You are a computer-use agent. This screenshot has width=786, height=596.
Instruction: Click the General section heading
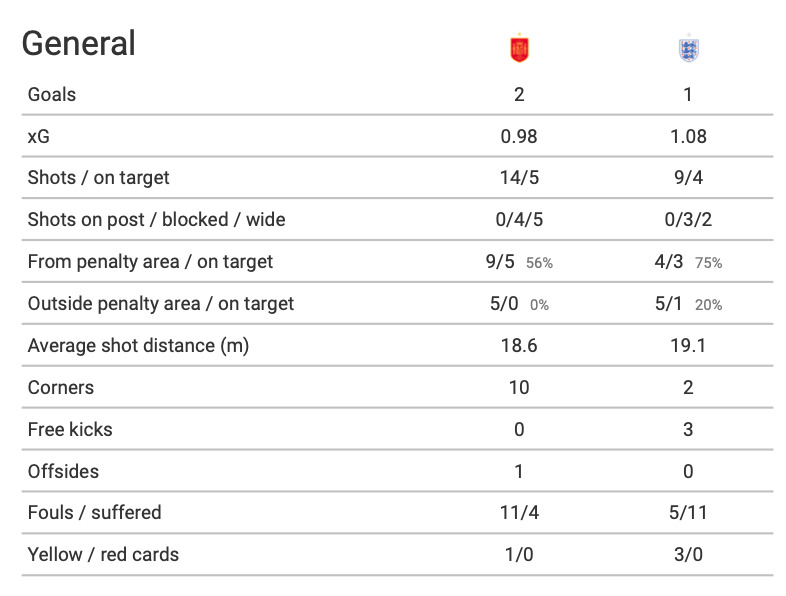click(x=79, y=44)
